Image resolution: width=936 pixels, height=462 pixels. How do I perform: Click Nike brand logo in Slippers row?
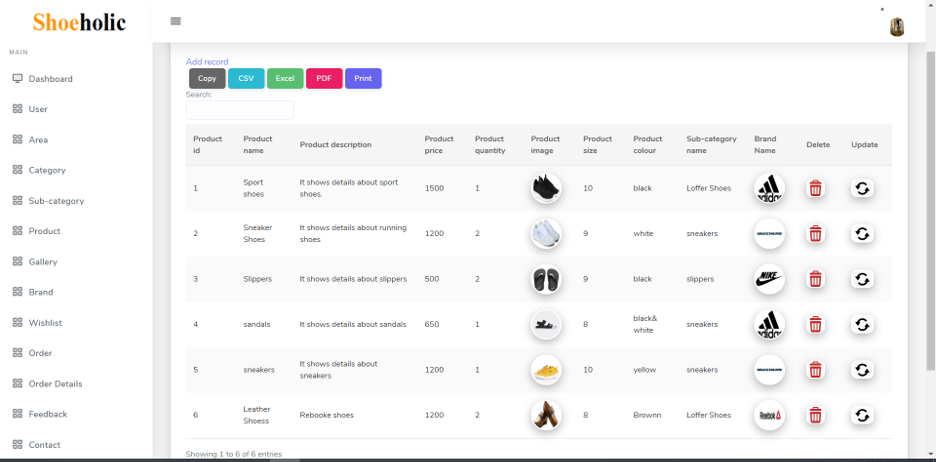coord(769,279)
